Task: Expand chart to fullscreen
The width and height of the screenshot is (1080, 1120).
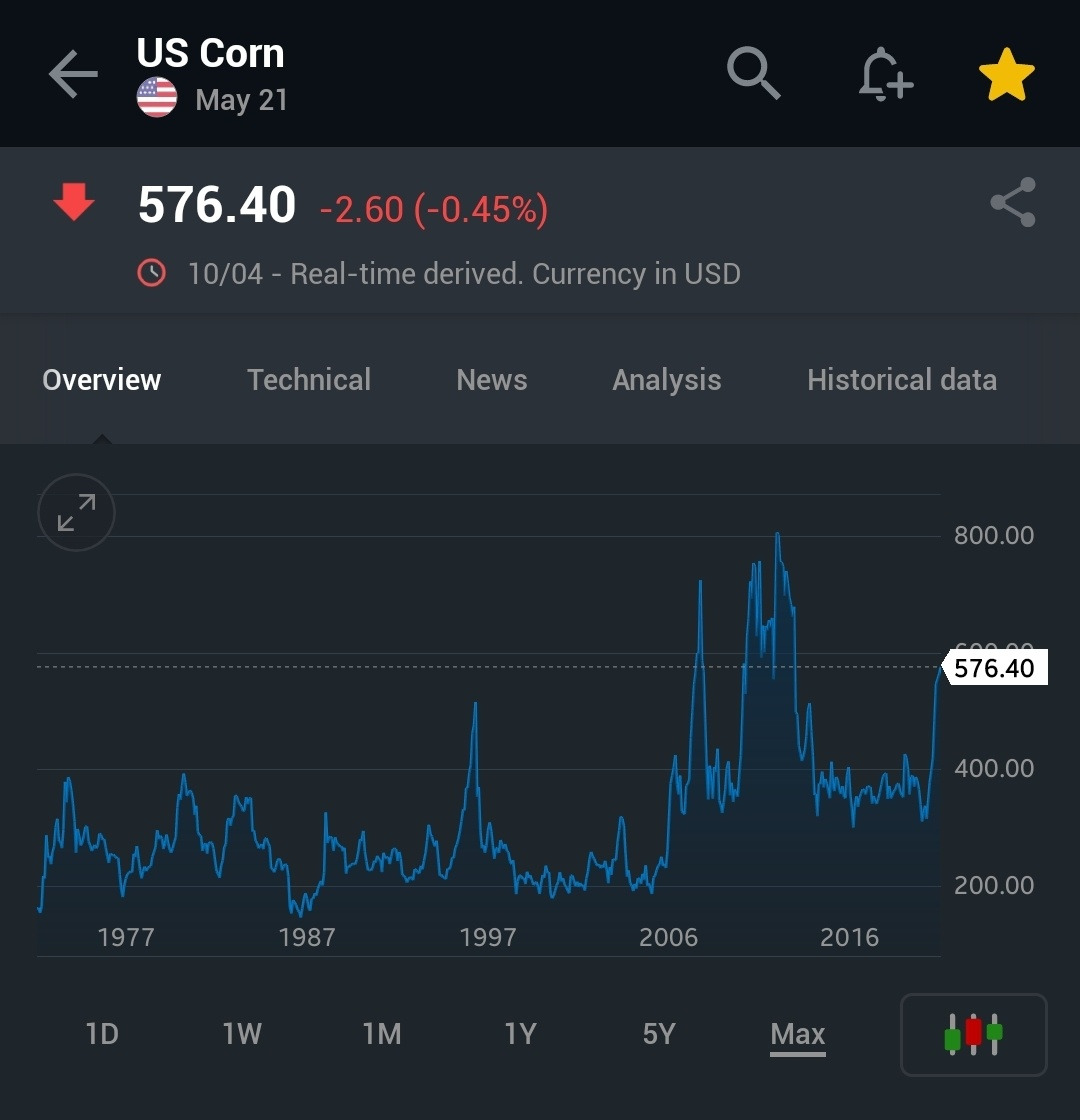Action: coord(76,512)
